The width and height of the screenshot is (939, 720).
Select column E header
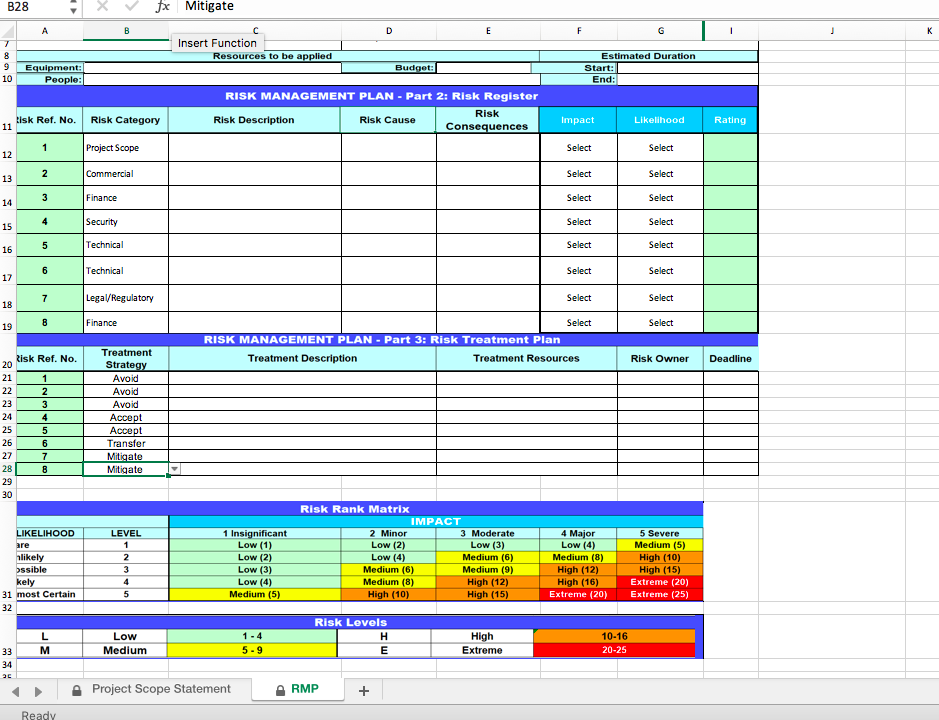tap(488, 31)
